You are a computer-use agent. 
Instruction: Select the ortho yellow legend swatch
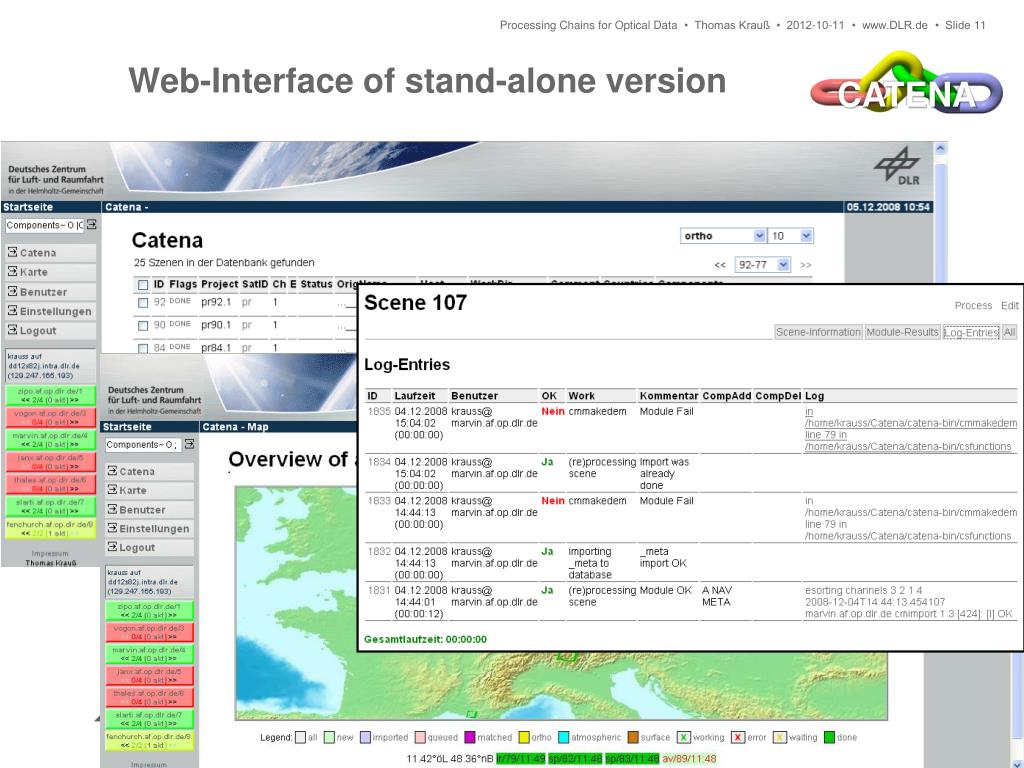coord(524,737)
